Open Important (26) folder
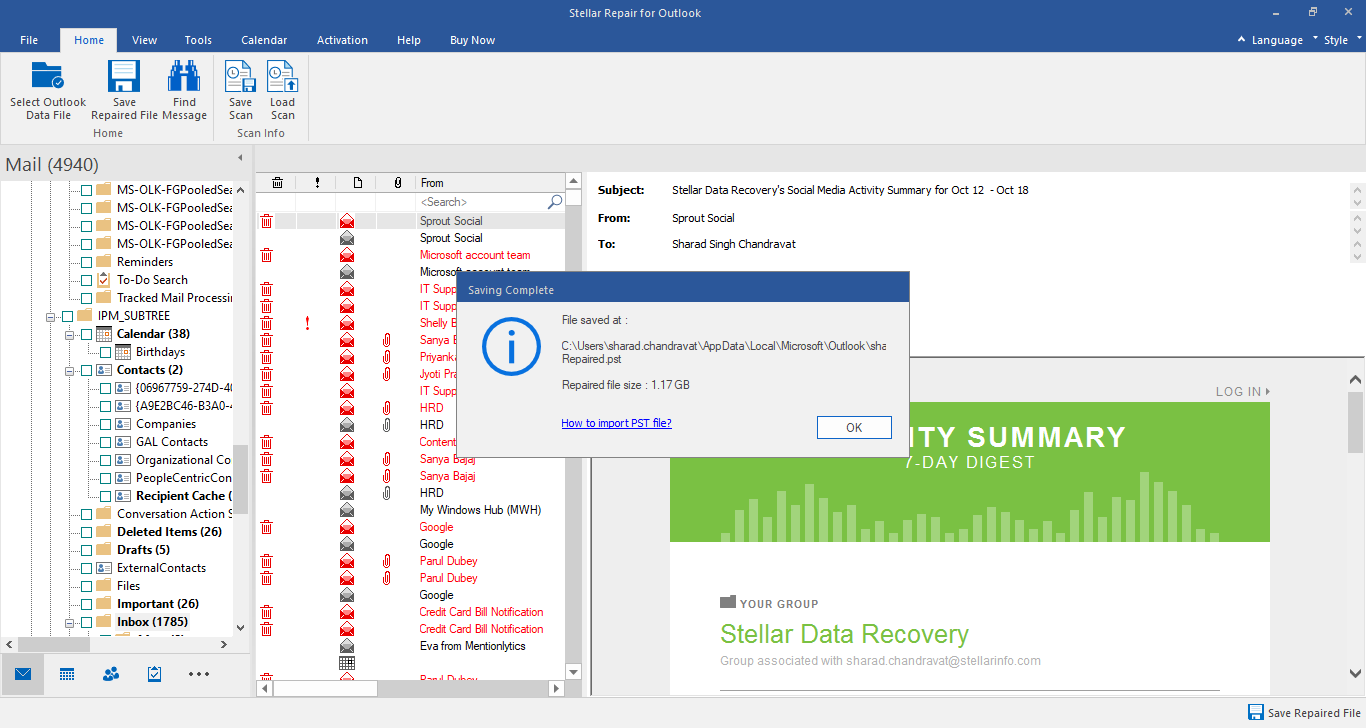This screenshot has width=1366, height=728. [158, 604]
